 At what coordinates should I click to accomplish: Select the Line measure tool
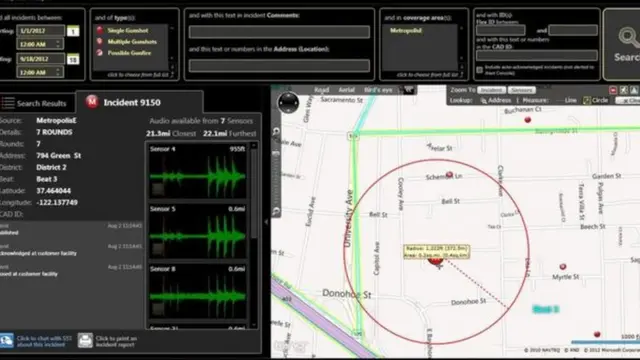[x=567, y=100]
